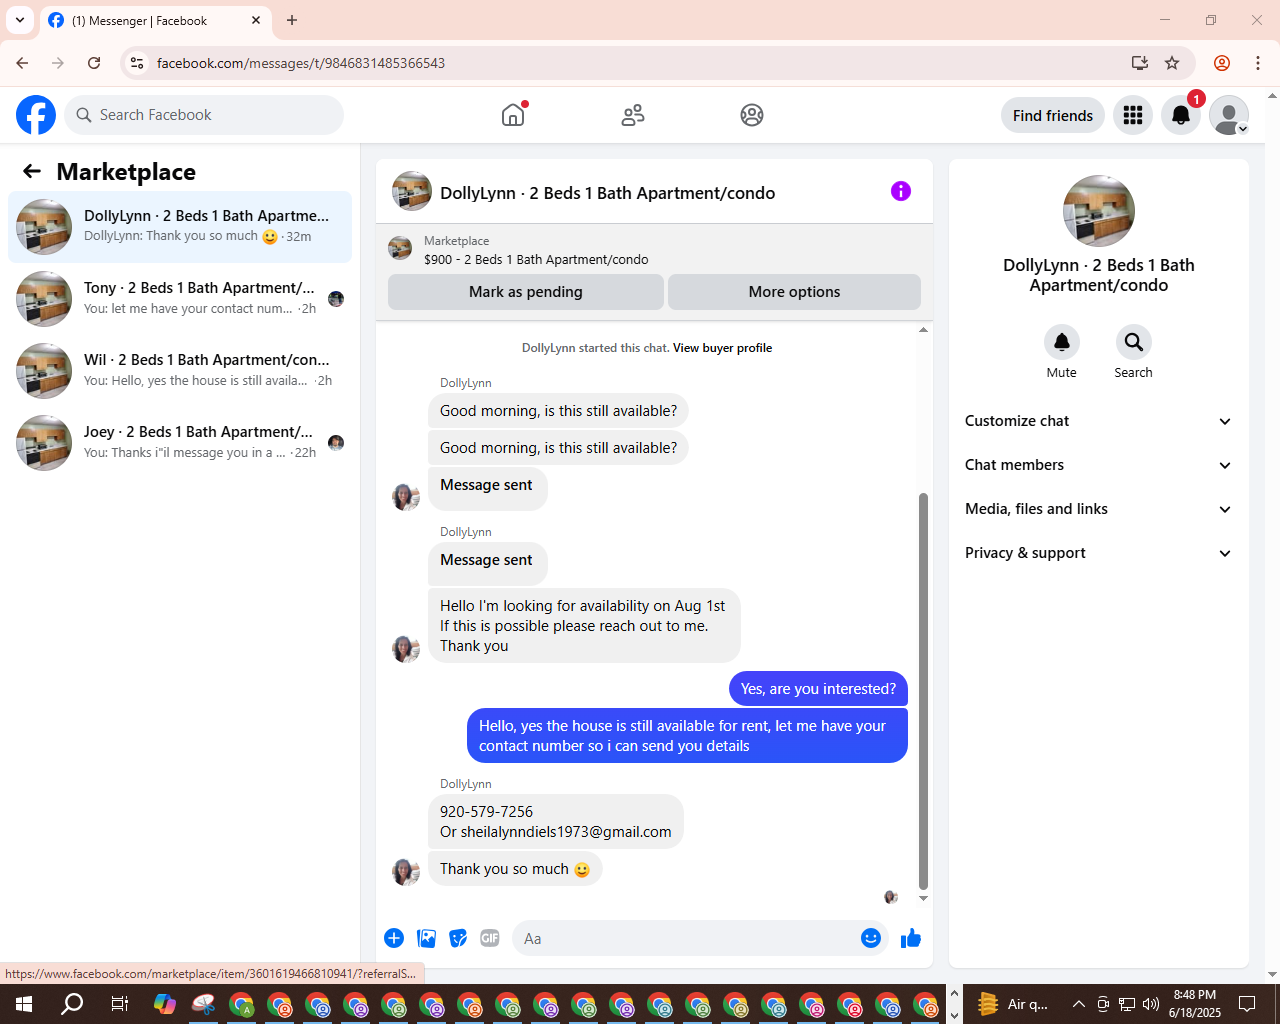Open the Chrome profile icon
Viewport: 1280px width, 1024px height.
click(x=1222, y=63)
